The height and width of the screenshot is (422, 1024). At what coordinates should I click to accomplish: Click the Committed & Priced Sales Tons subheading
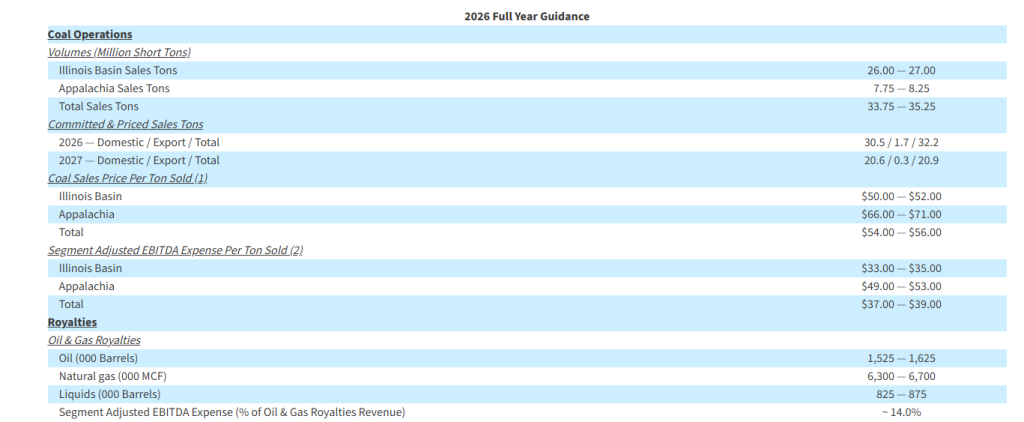(125, 124)
